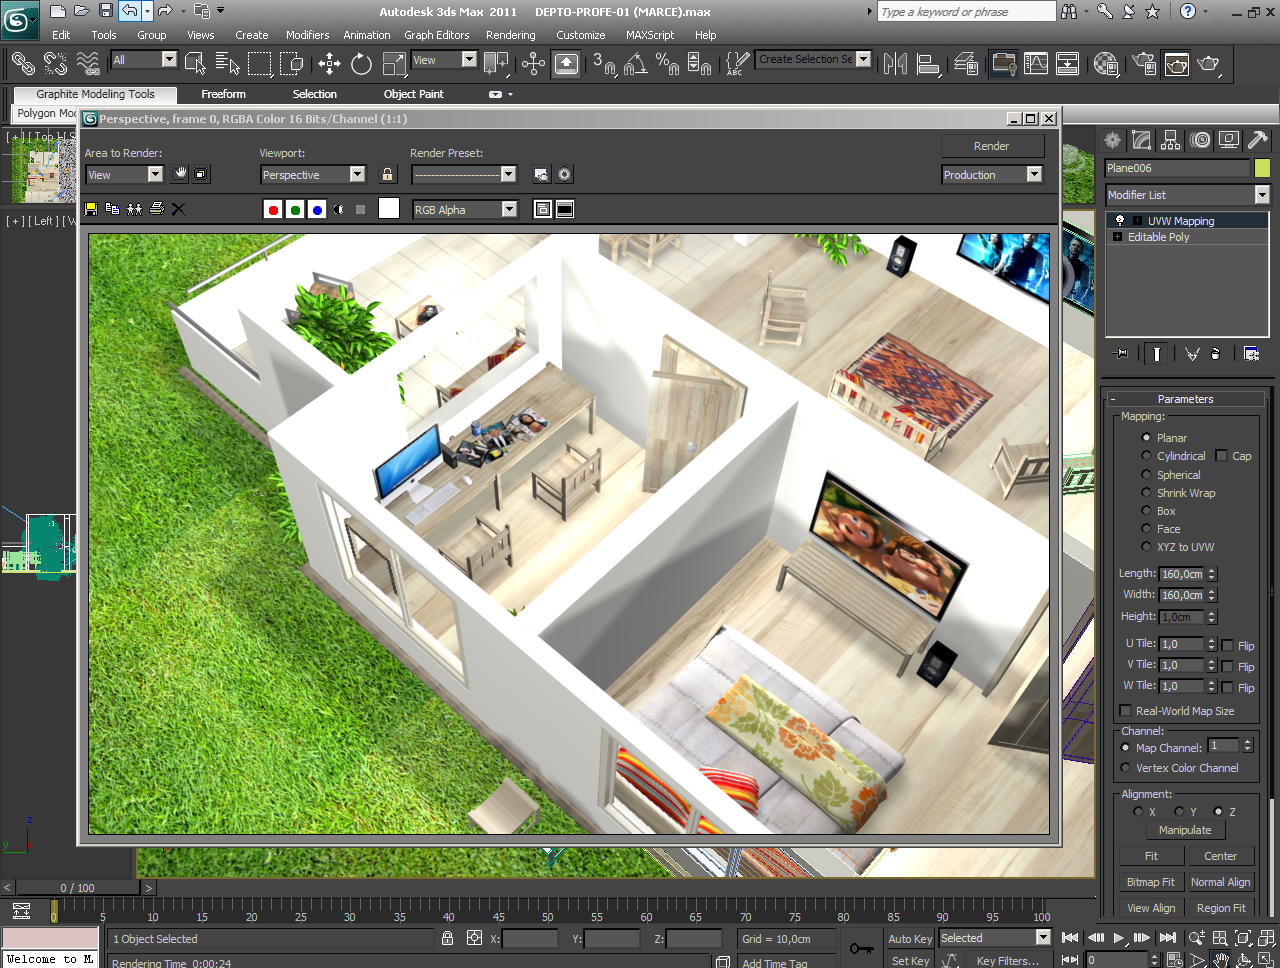This screenshot has height=968, width=1280.
Task: Expand the Modifier List dropdown
Action: pyautogui.click(x=1261, y=195)
